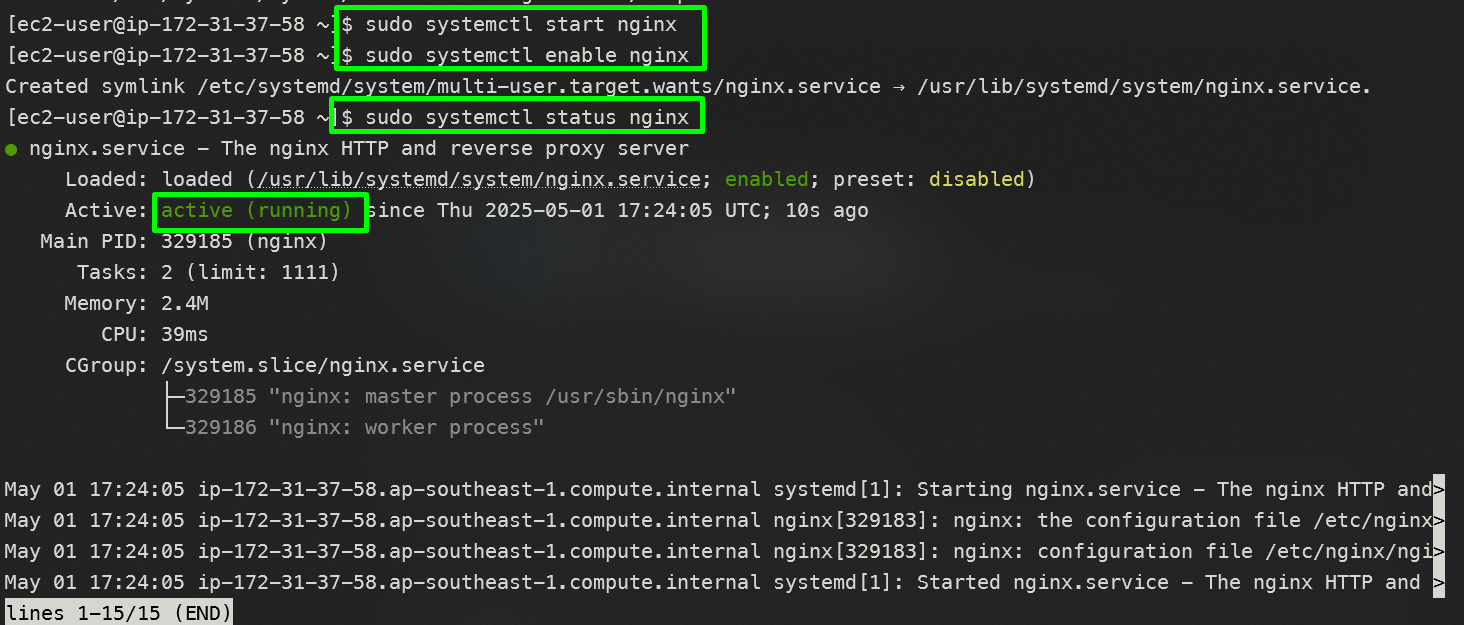This screenshot has height=625, width=1464.
Task: Click the timestamp 'Thu 2025-05-01 17:24:05 UTC'
Action: (605, 210)
